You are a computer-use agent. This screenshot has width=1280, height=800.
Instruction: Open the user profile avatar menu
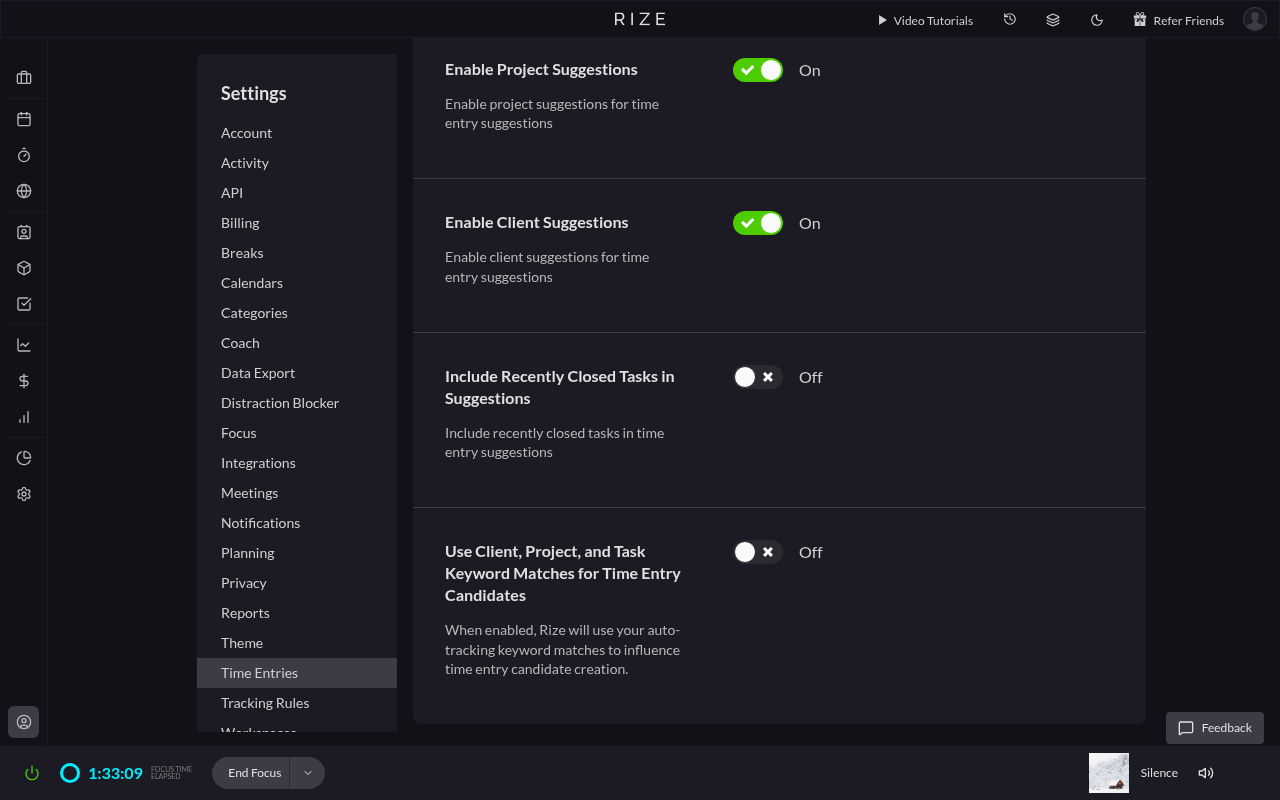click(x=1254, y=20)
